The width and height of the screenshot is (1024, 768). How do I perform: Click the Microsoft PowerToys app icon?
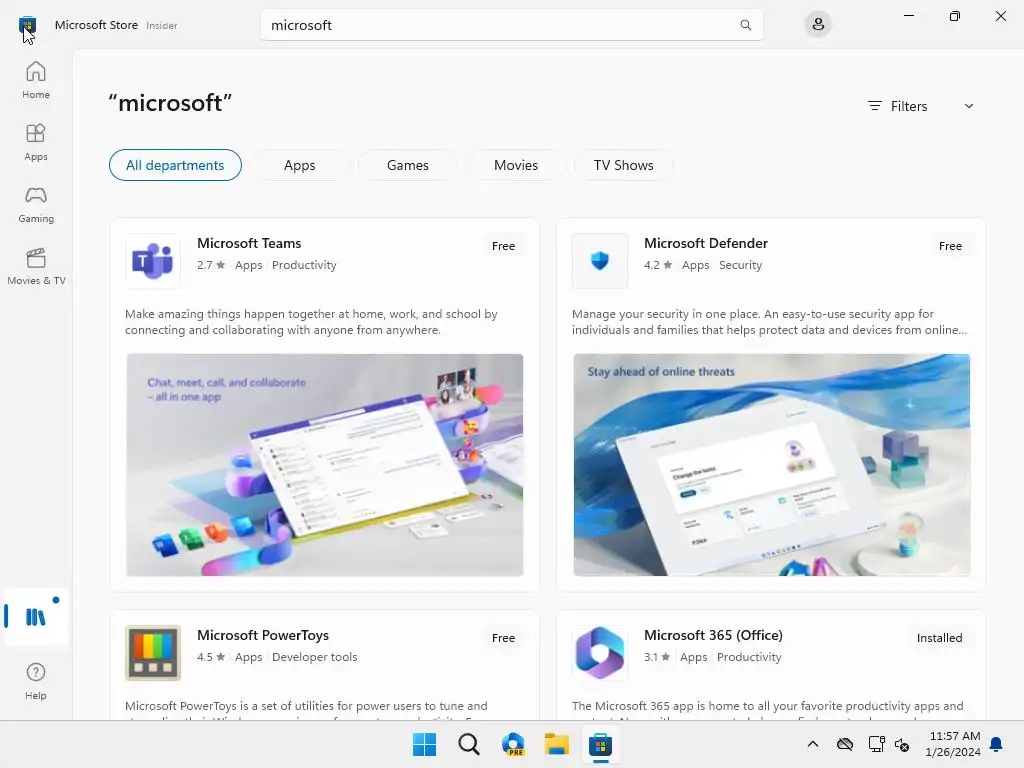(153, 652)
